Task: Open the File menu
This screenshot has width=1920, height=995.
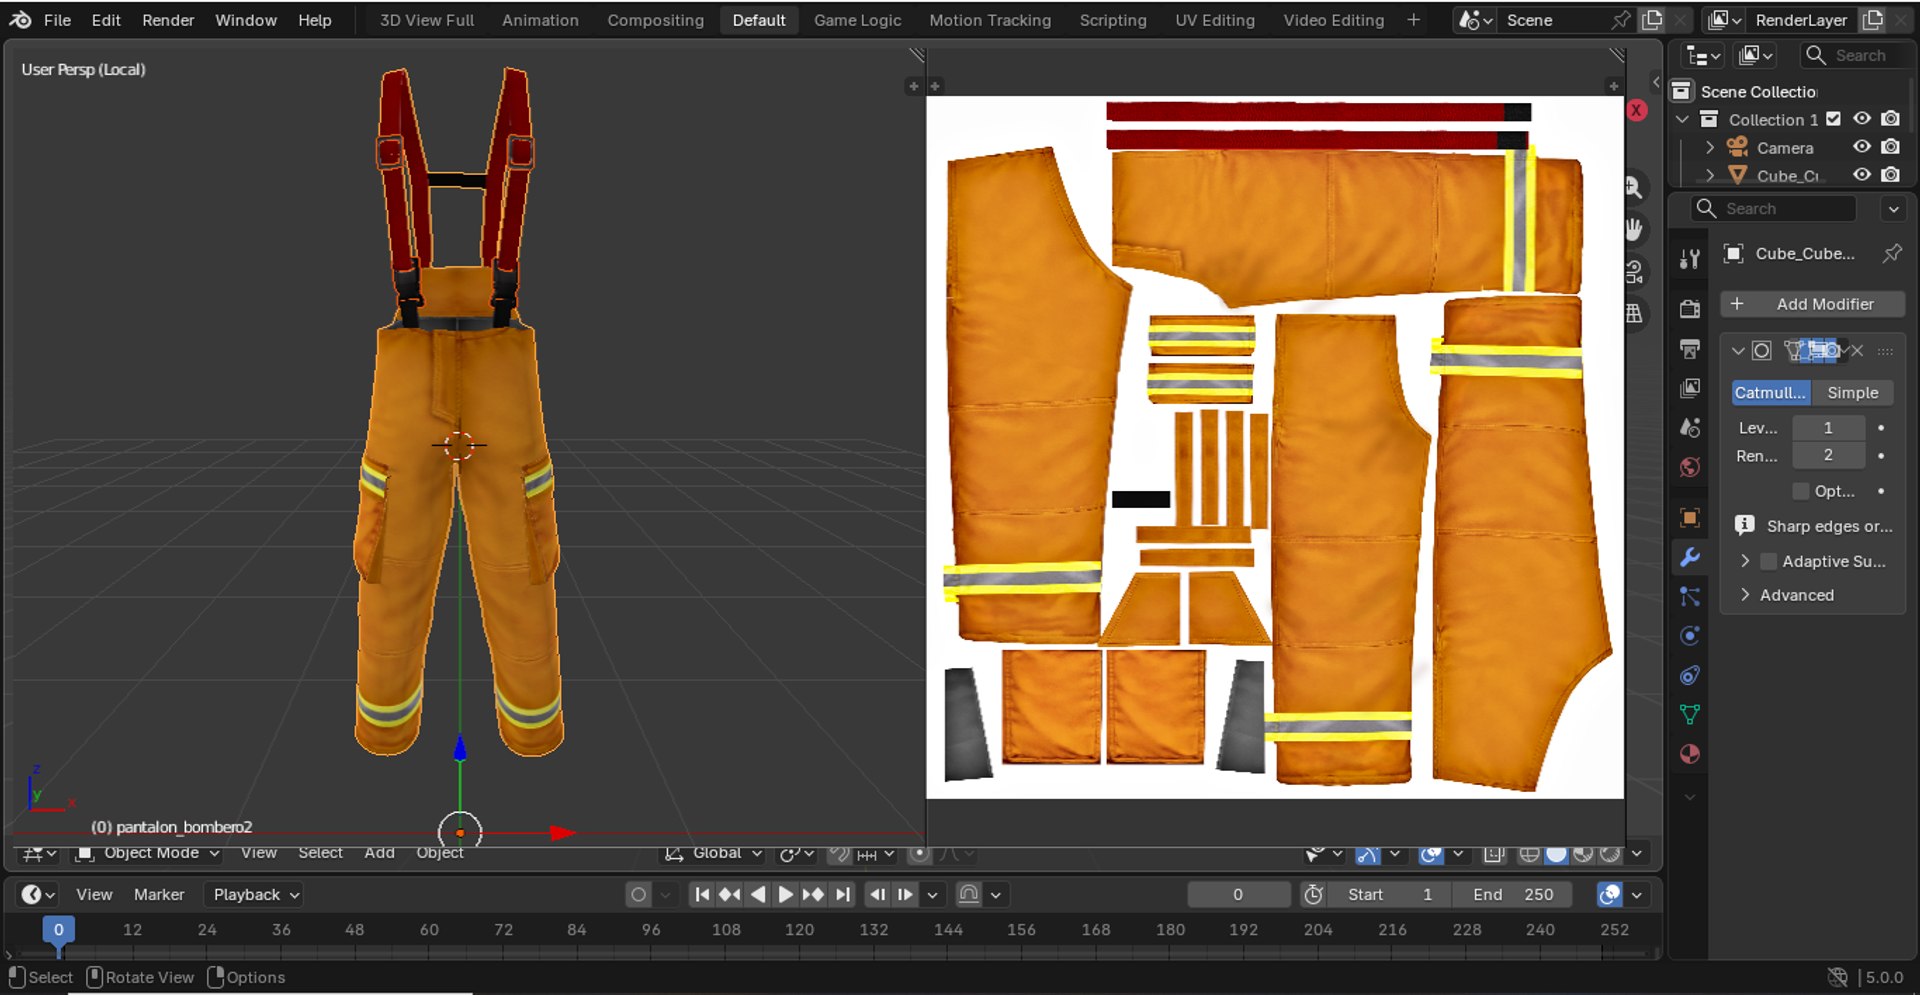Action: pyautogui.click(x=57, y=20)
